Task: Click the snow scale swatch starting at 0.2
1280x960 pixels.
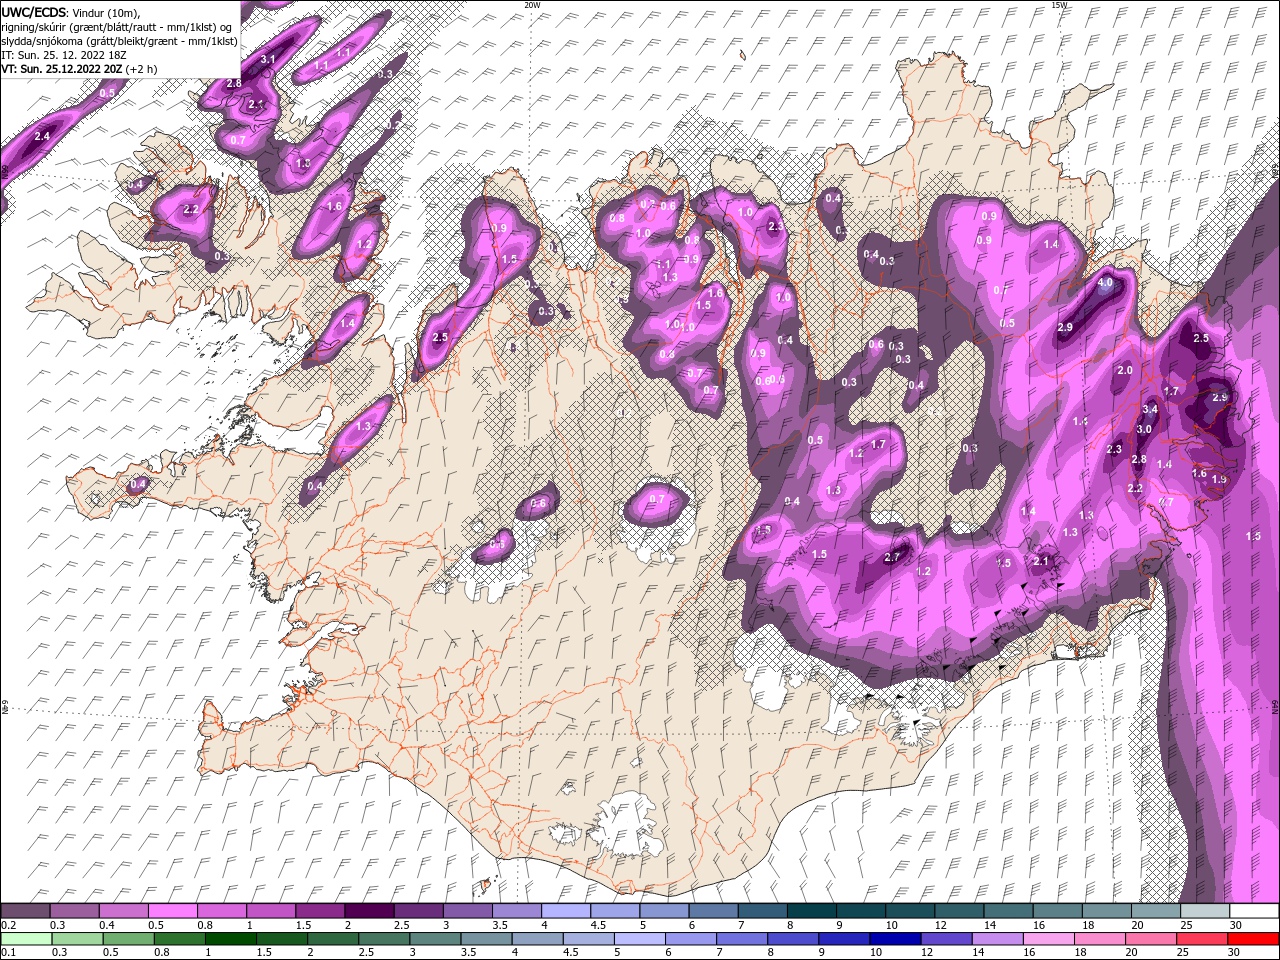Action: 26,911
